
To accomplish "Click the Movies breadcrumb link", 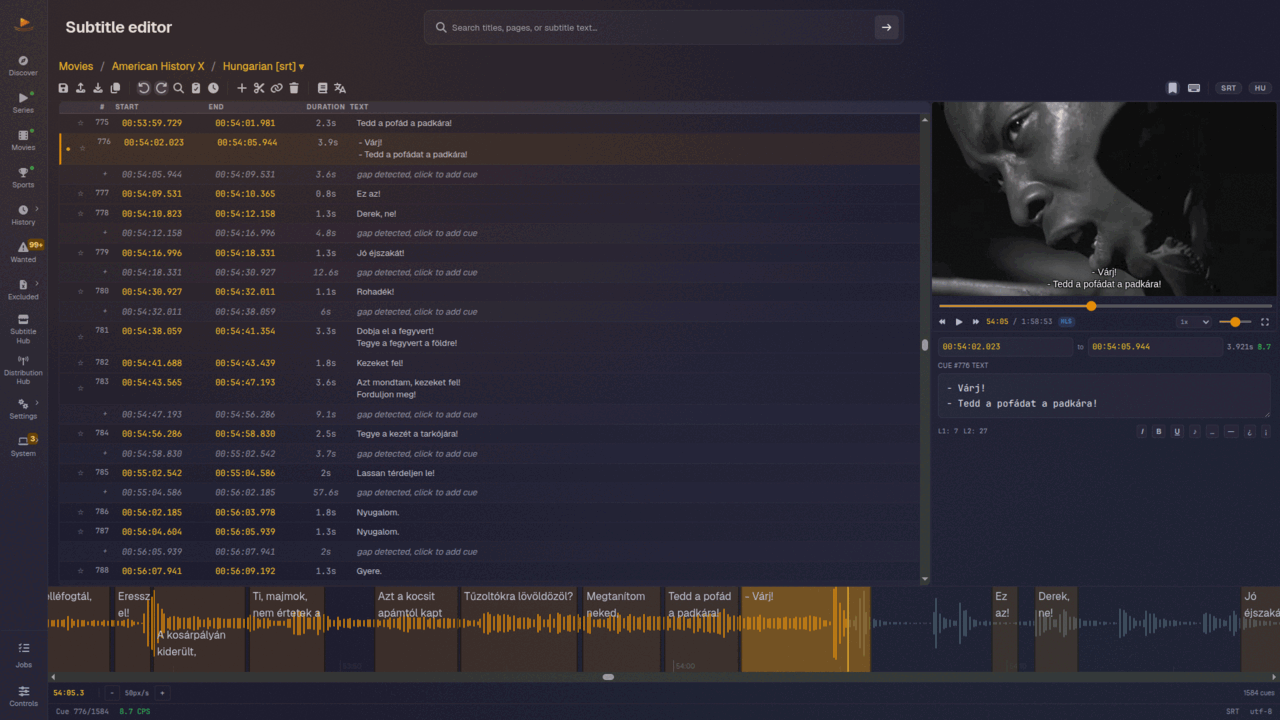I will [x=76, y=66].
